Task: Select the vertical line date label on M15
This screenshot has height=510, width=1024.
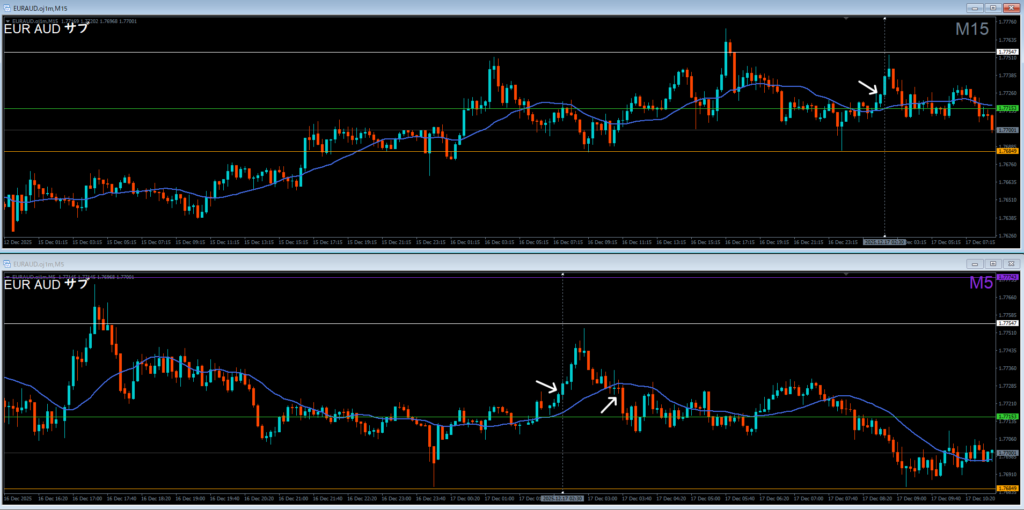Action: pos(884,242)
